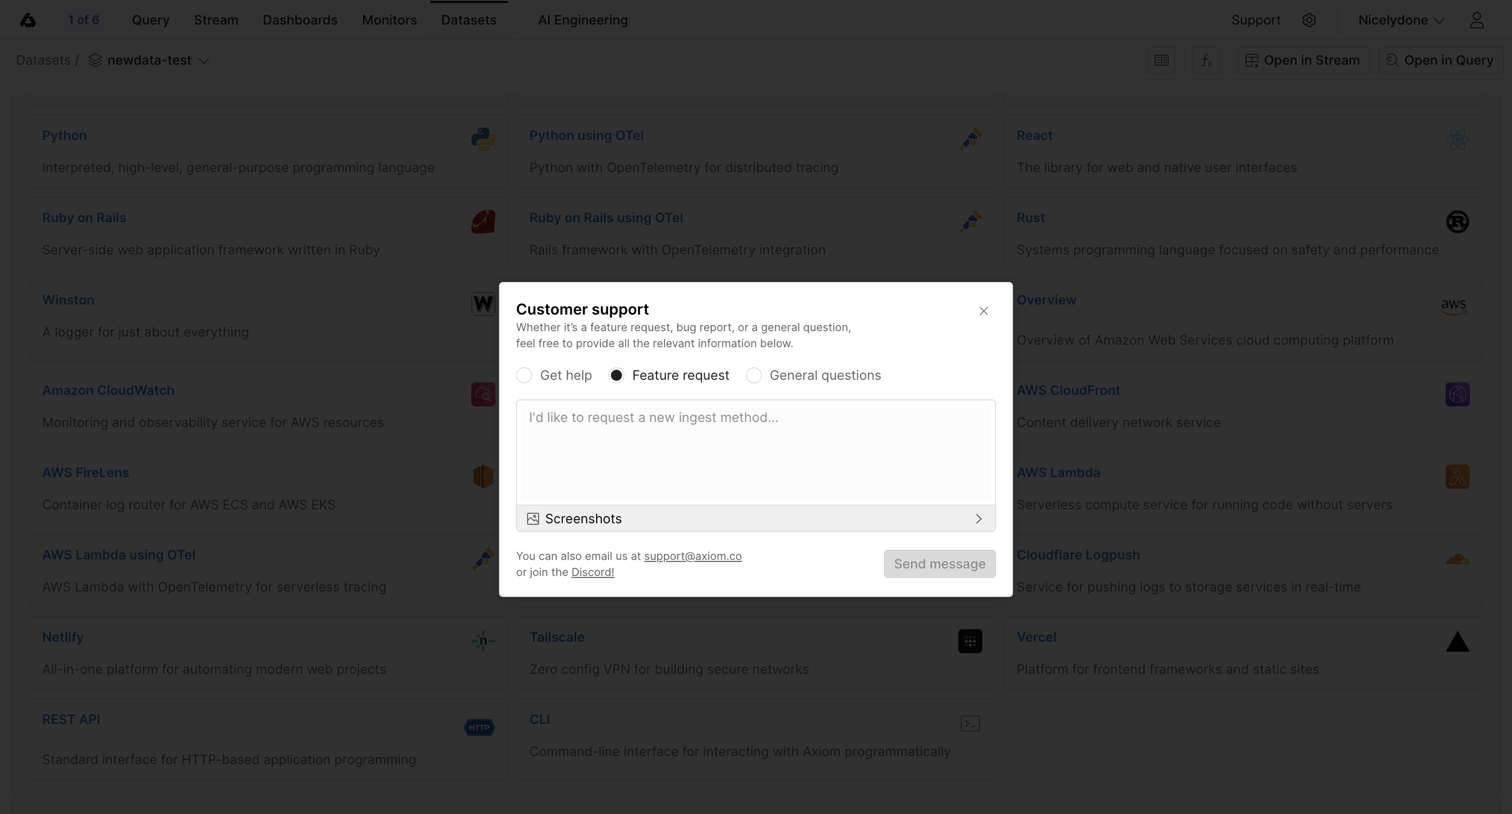Screen dimensions: 1512x814
Task: Click the Winston W icon
Action: pyautogui.click(x=483, y=303)
